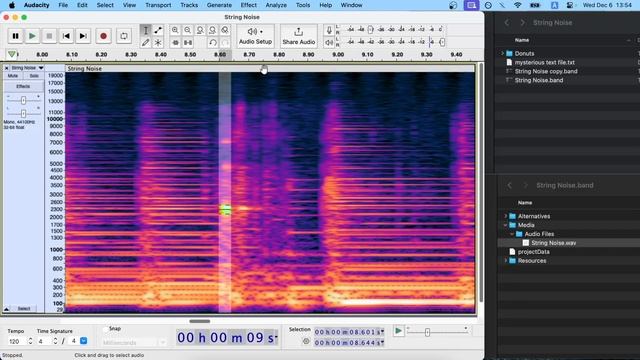Start playback with the green Play button

[32, 36]
